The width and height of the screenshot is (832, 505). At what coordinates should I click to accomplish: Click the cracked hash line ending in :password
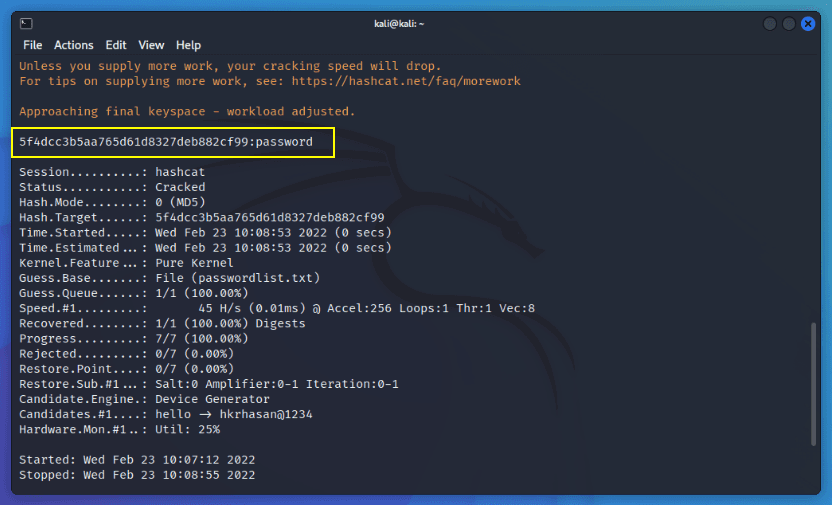166,142
